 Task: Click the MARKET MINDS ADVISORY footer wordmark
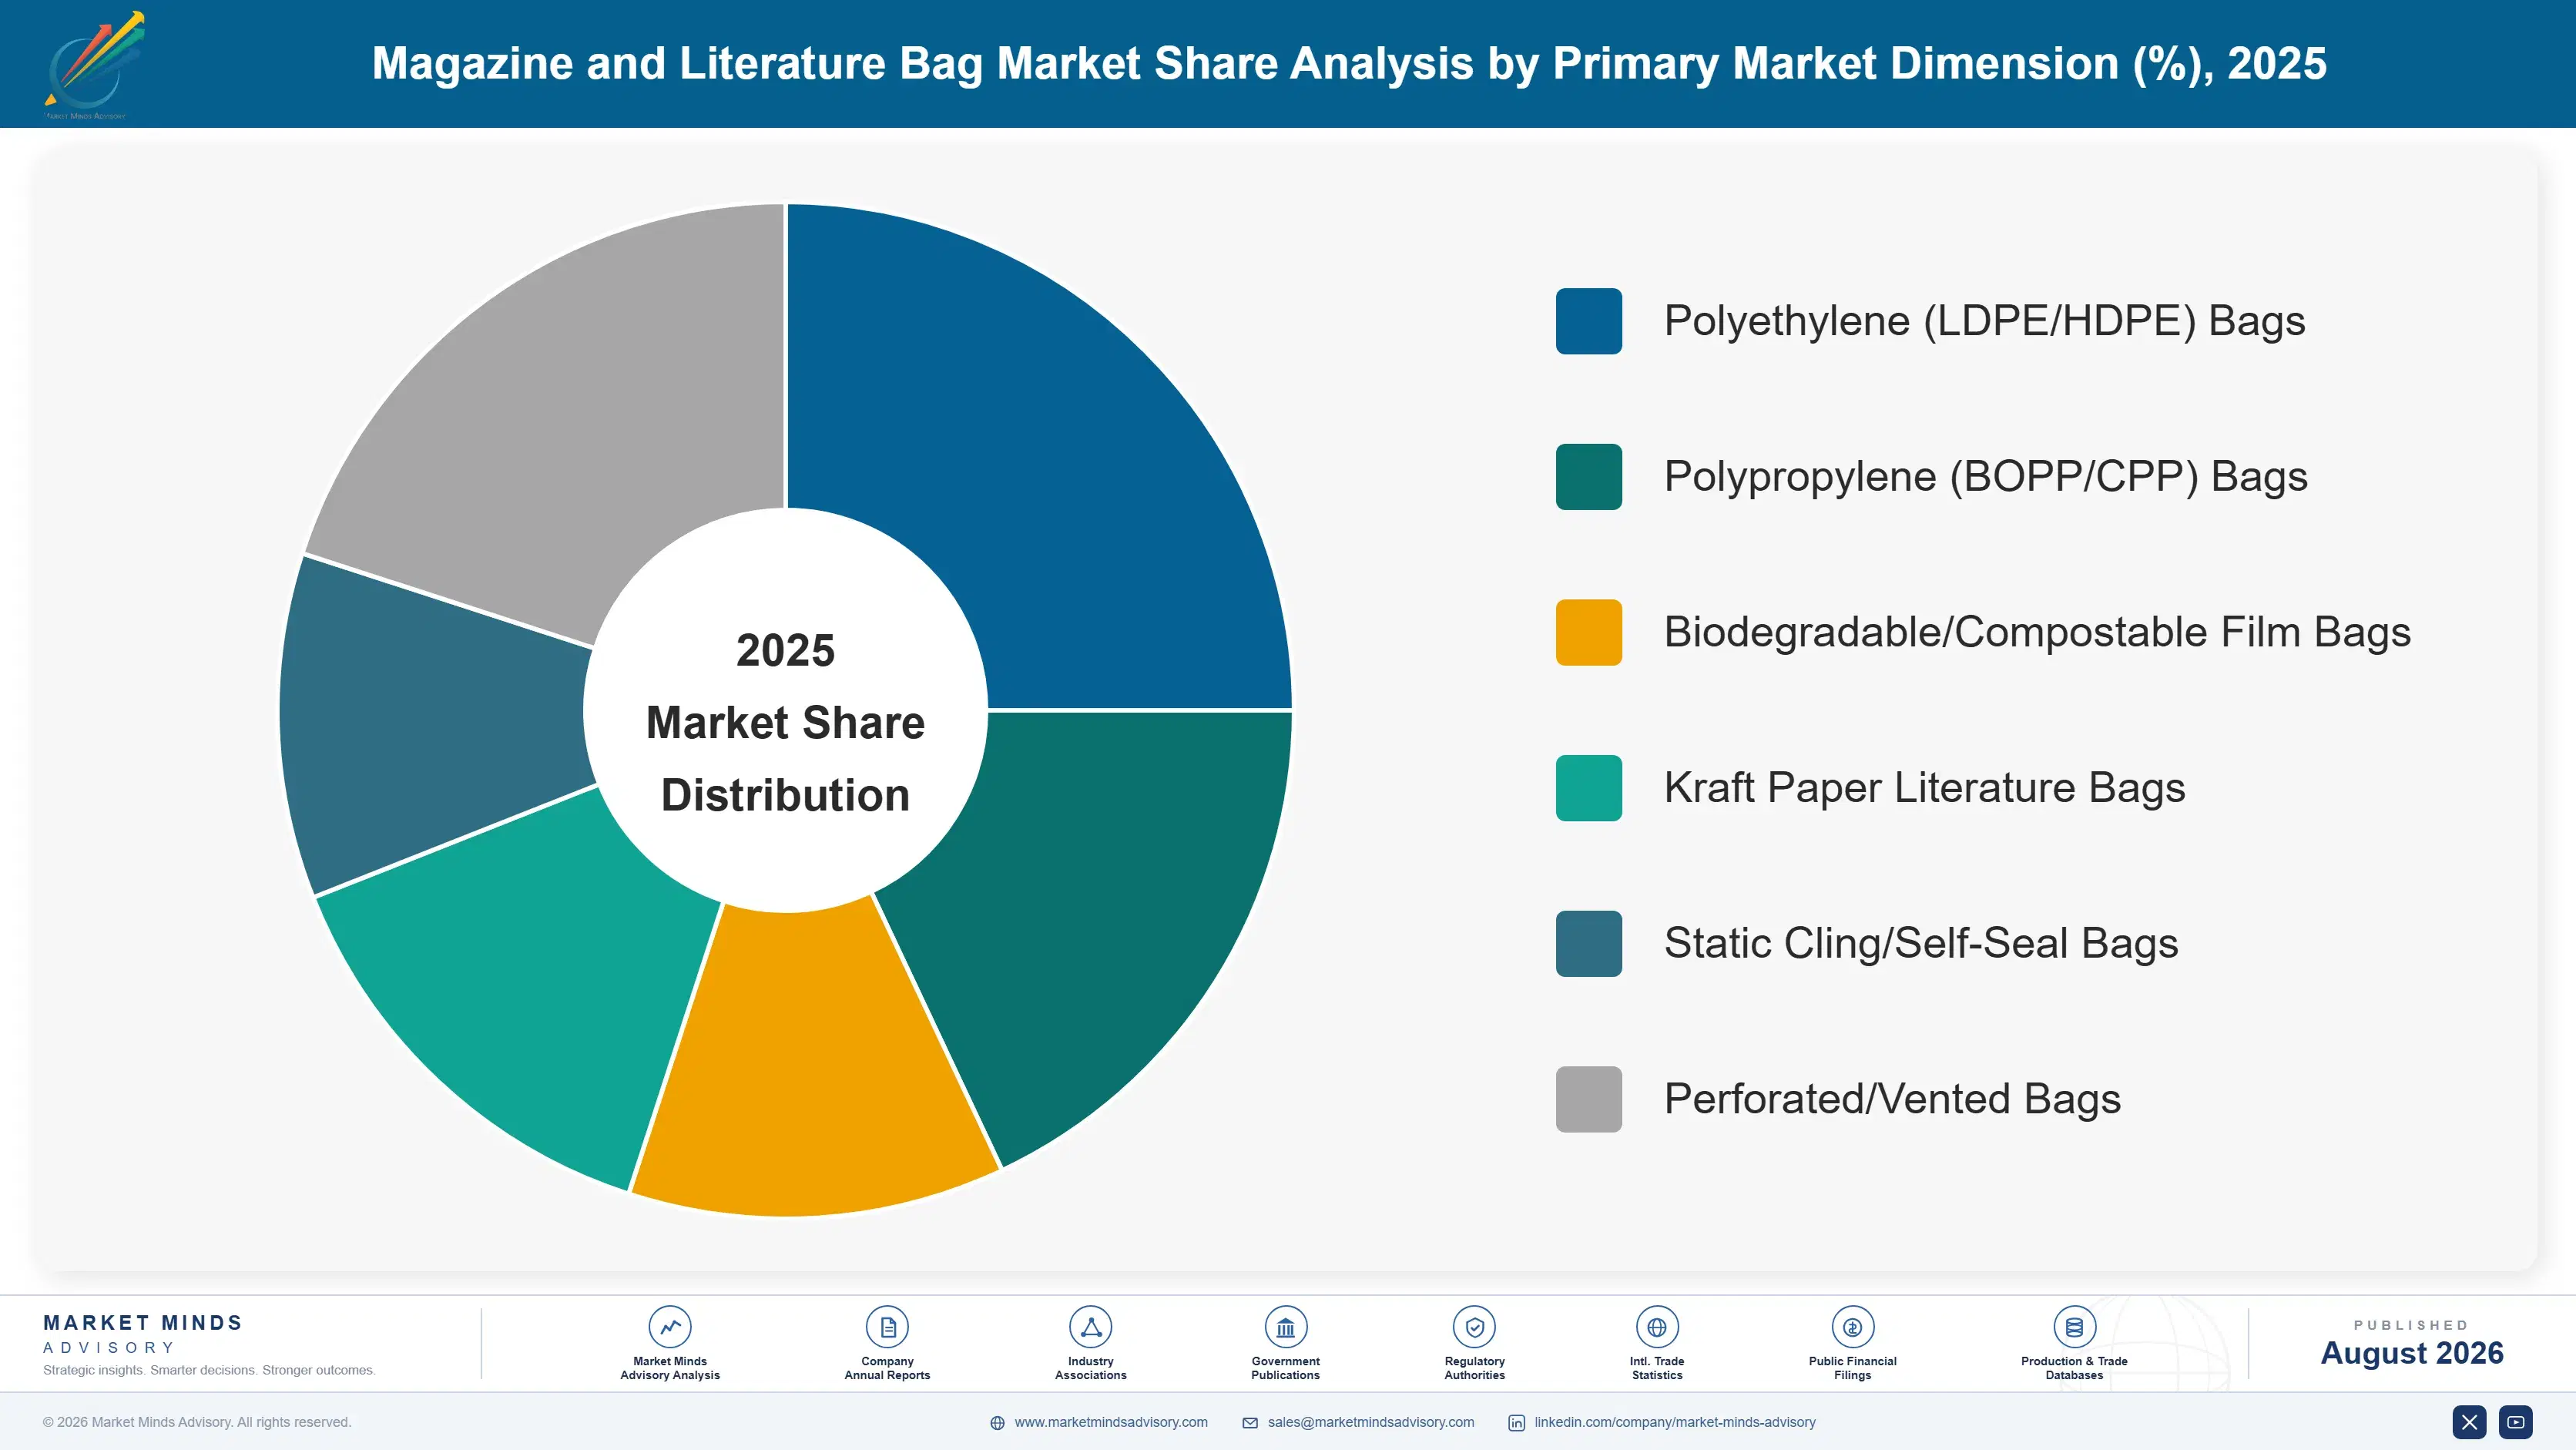[x=143, y=1334]
